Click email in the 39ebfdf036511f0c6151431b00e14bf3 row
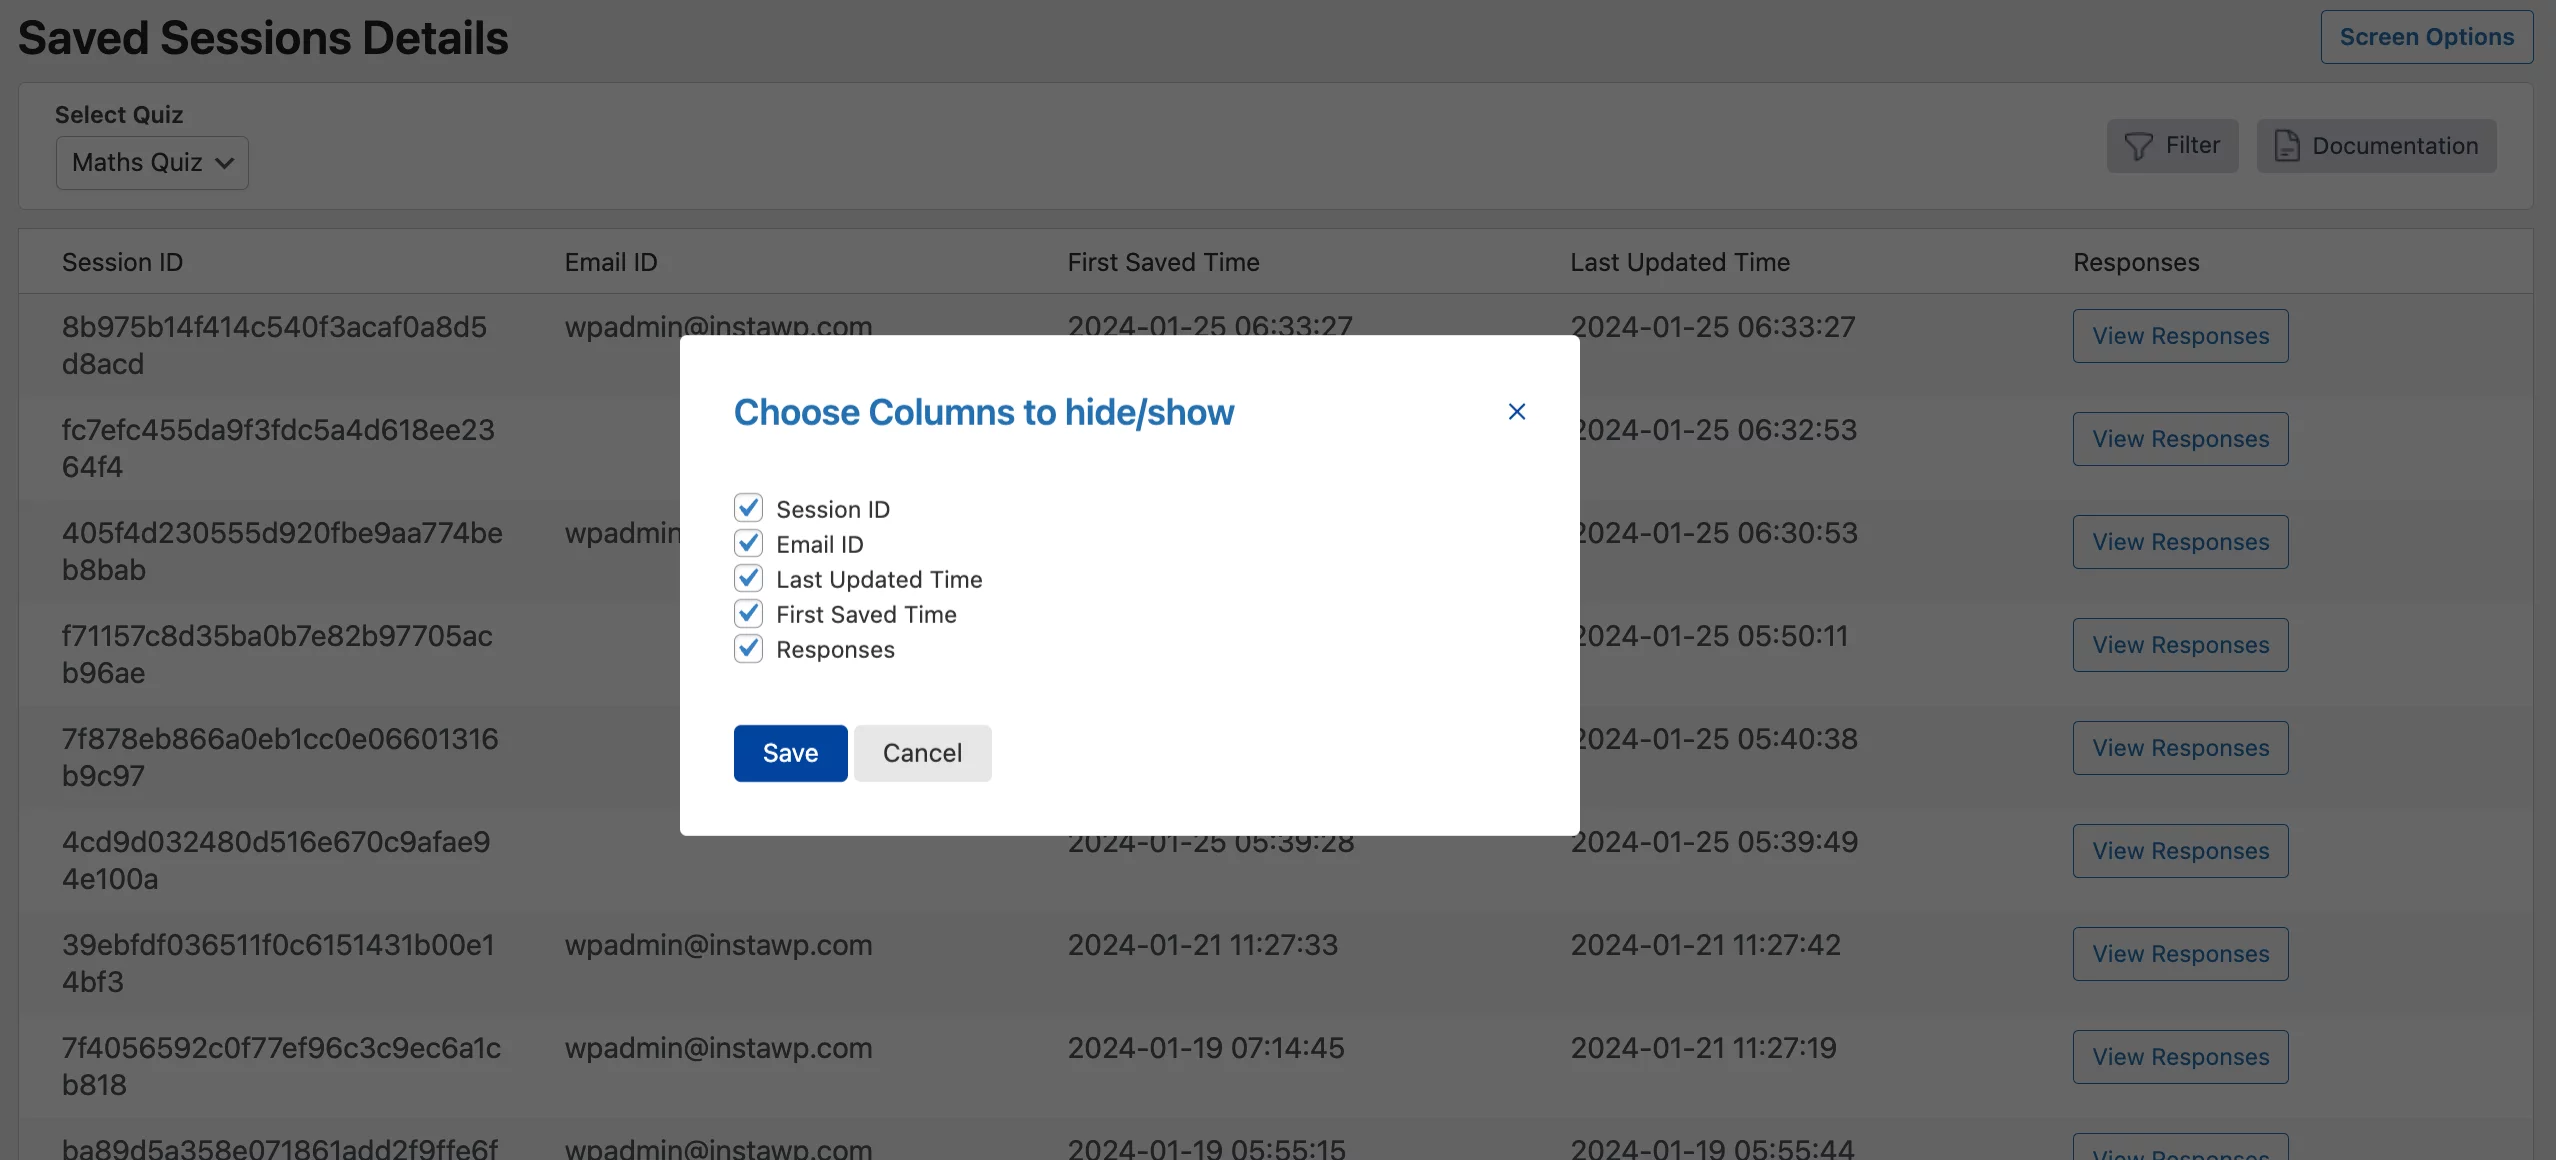 coord(718,945)
